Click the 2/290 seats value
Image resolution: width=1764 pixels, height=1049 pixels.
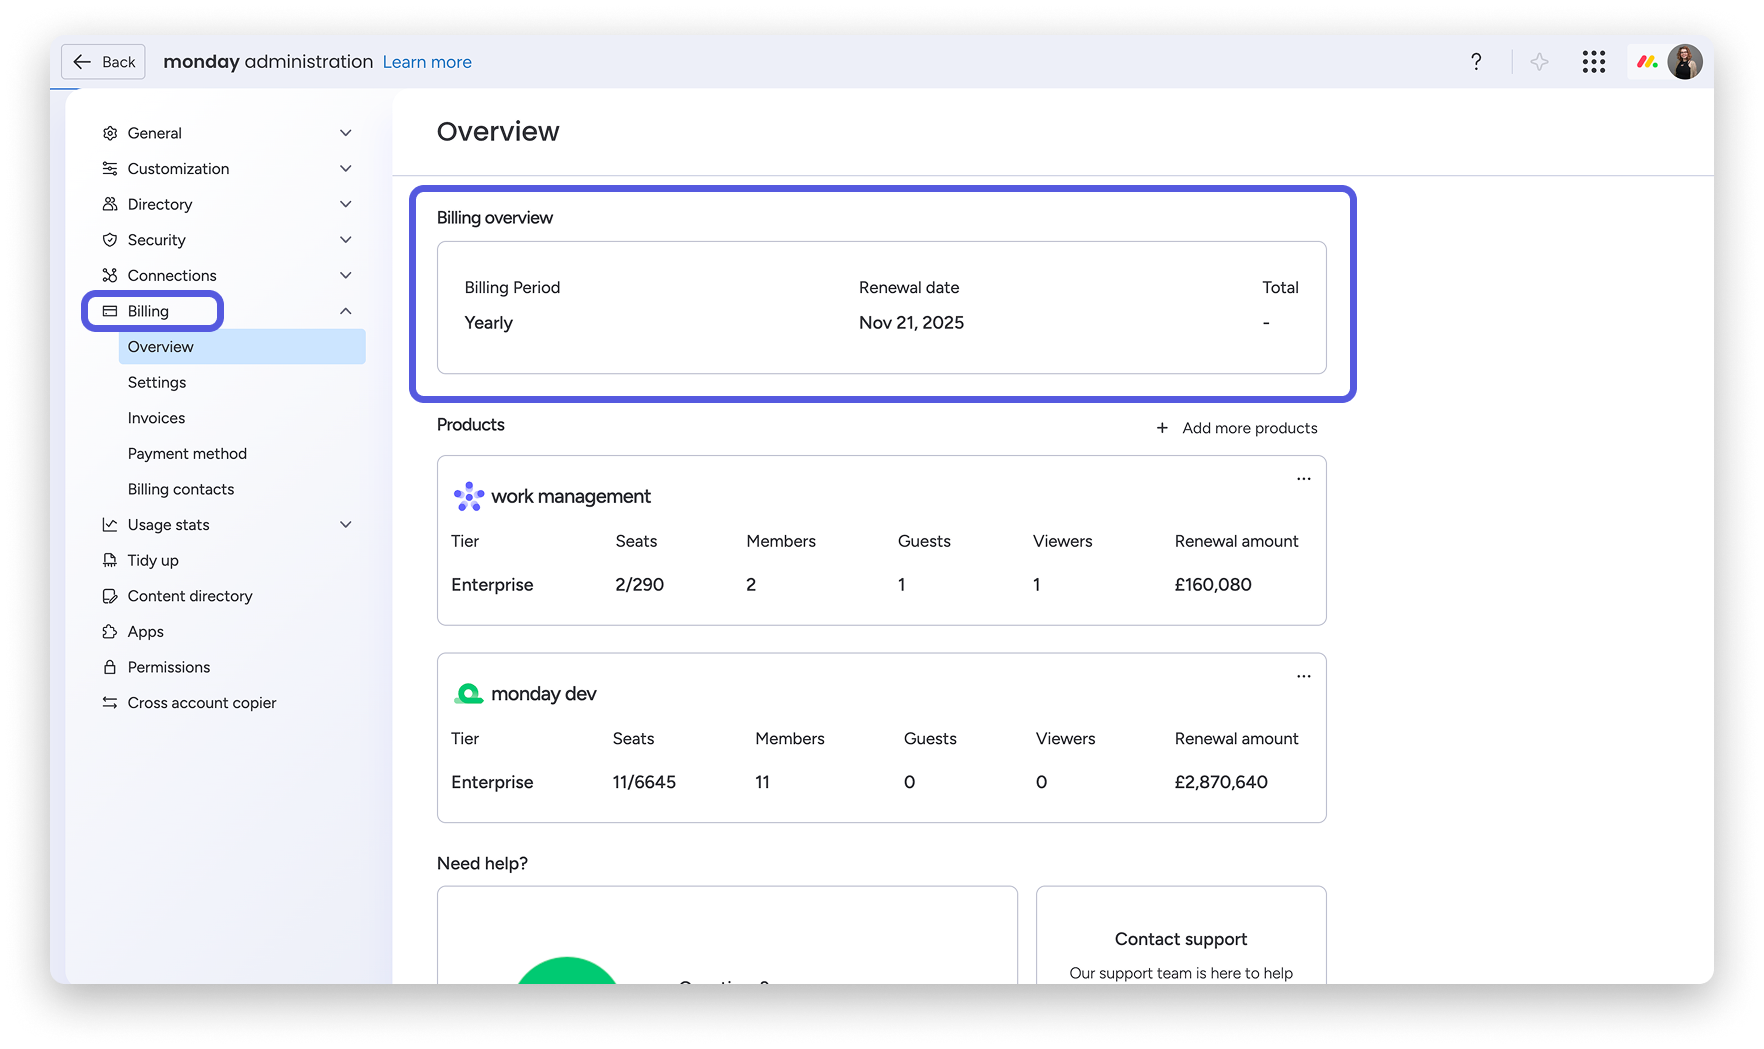640,585
